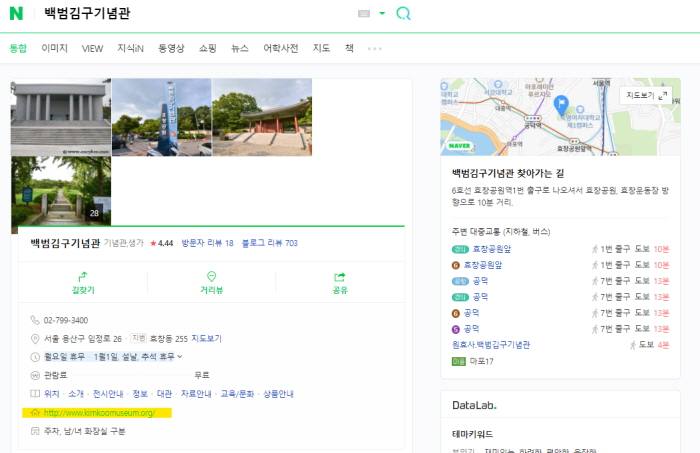Screen dimensions: 700x453
Task: Open 방문자 리뷰 18 link
Action: coord(207,243)
